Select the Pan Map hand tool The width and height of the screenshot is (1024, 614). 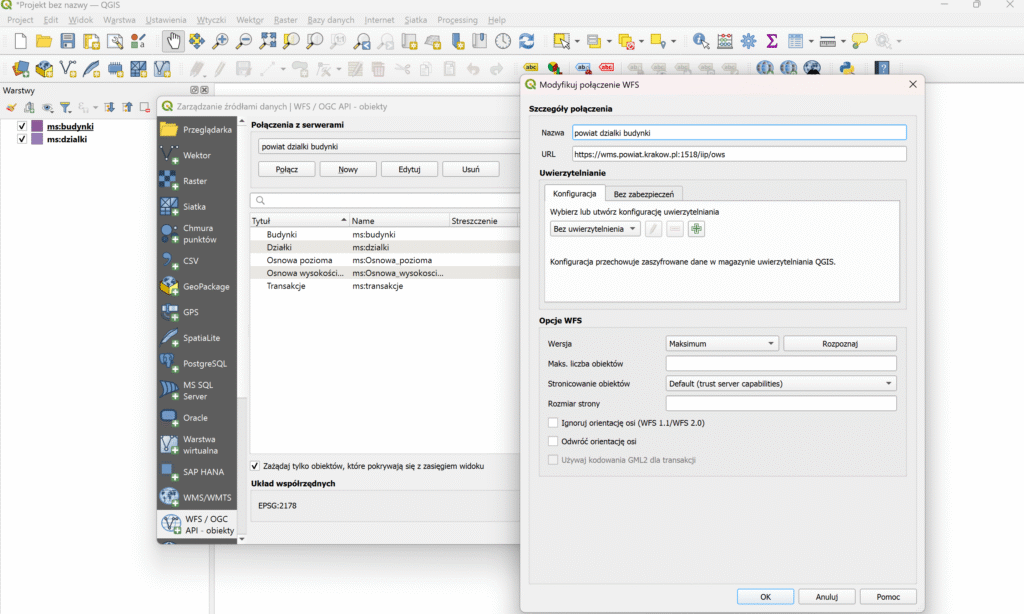tap(173, 41)
